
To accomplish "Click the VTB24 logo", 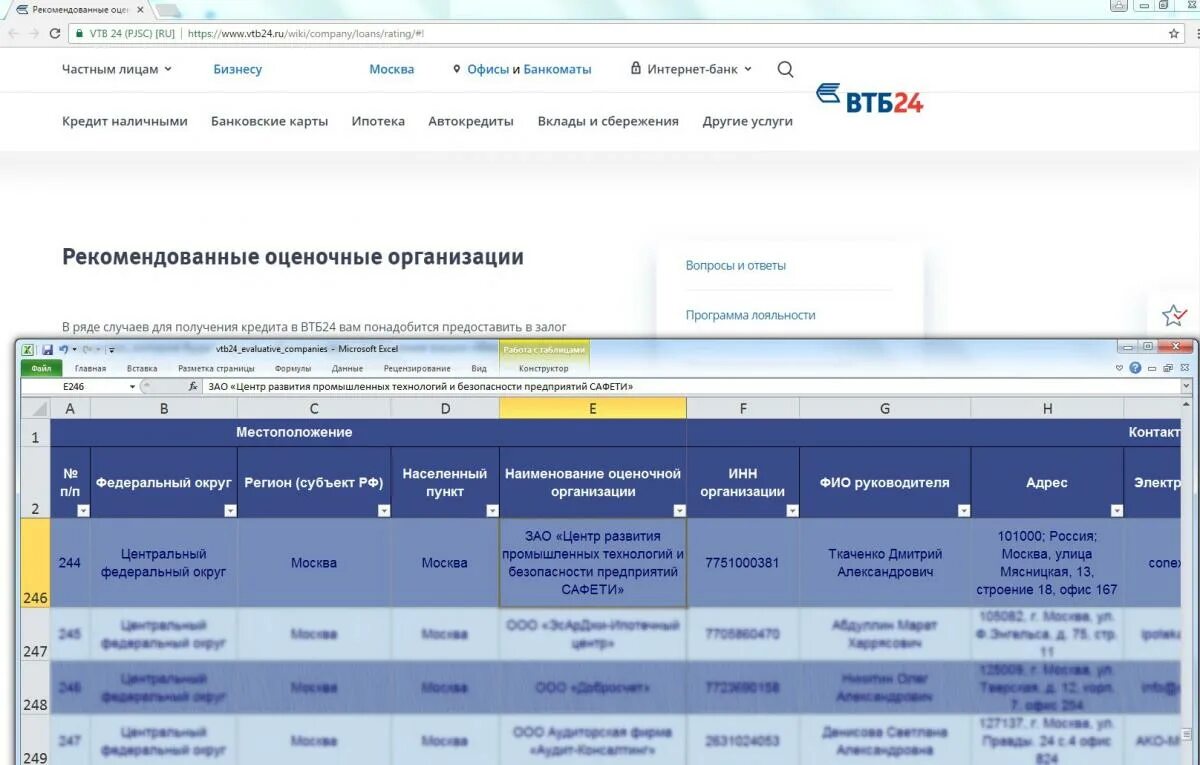I will pyautogui.click(x=869, y=98).
